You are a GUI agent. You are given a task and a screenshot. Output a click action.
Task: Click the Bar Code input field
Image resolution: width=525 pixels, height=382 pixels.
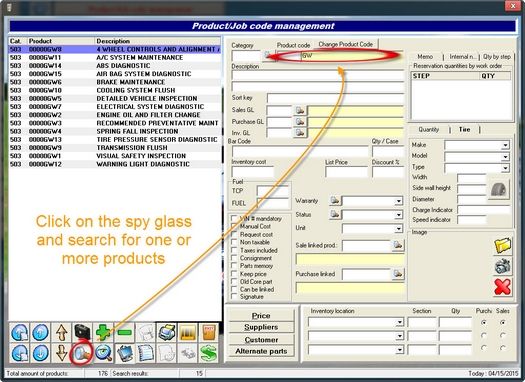[x=300, y=151]
